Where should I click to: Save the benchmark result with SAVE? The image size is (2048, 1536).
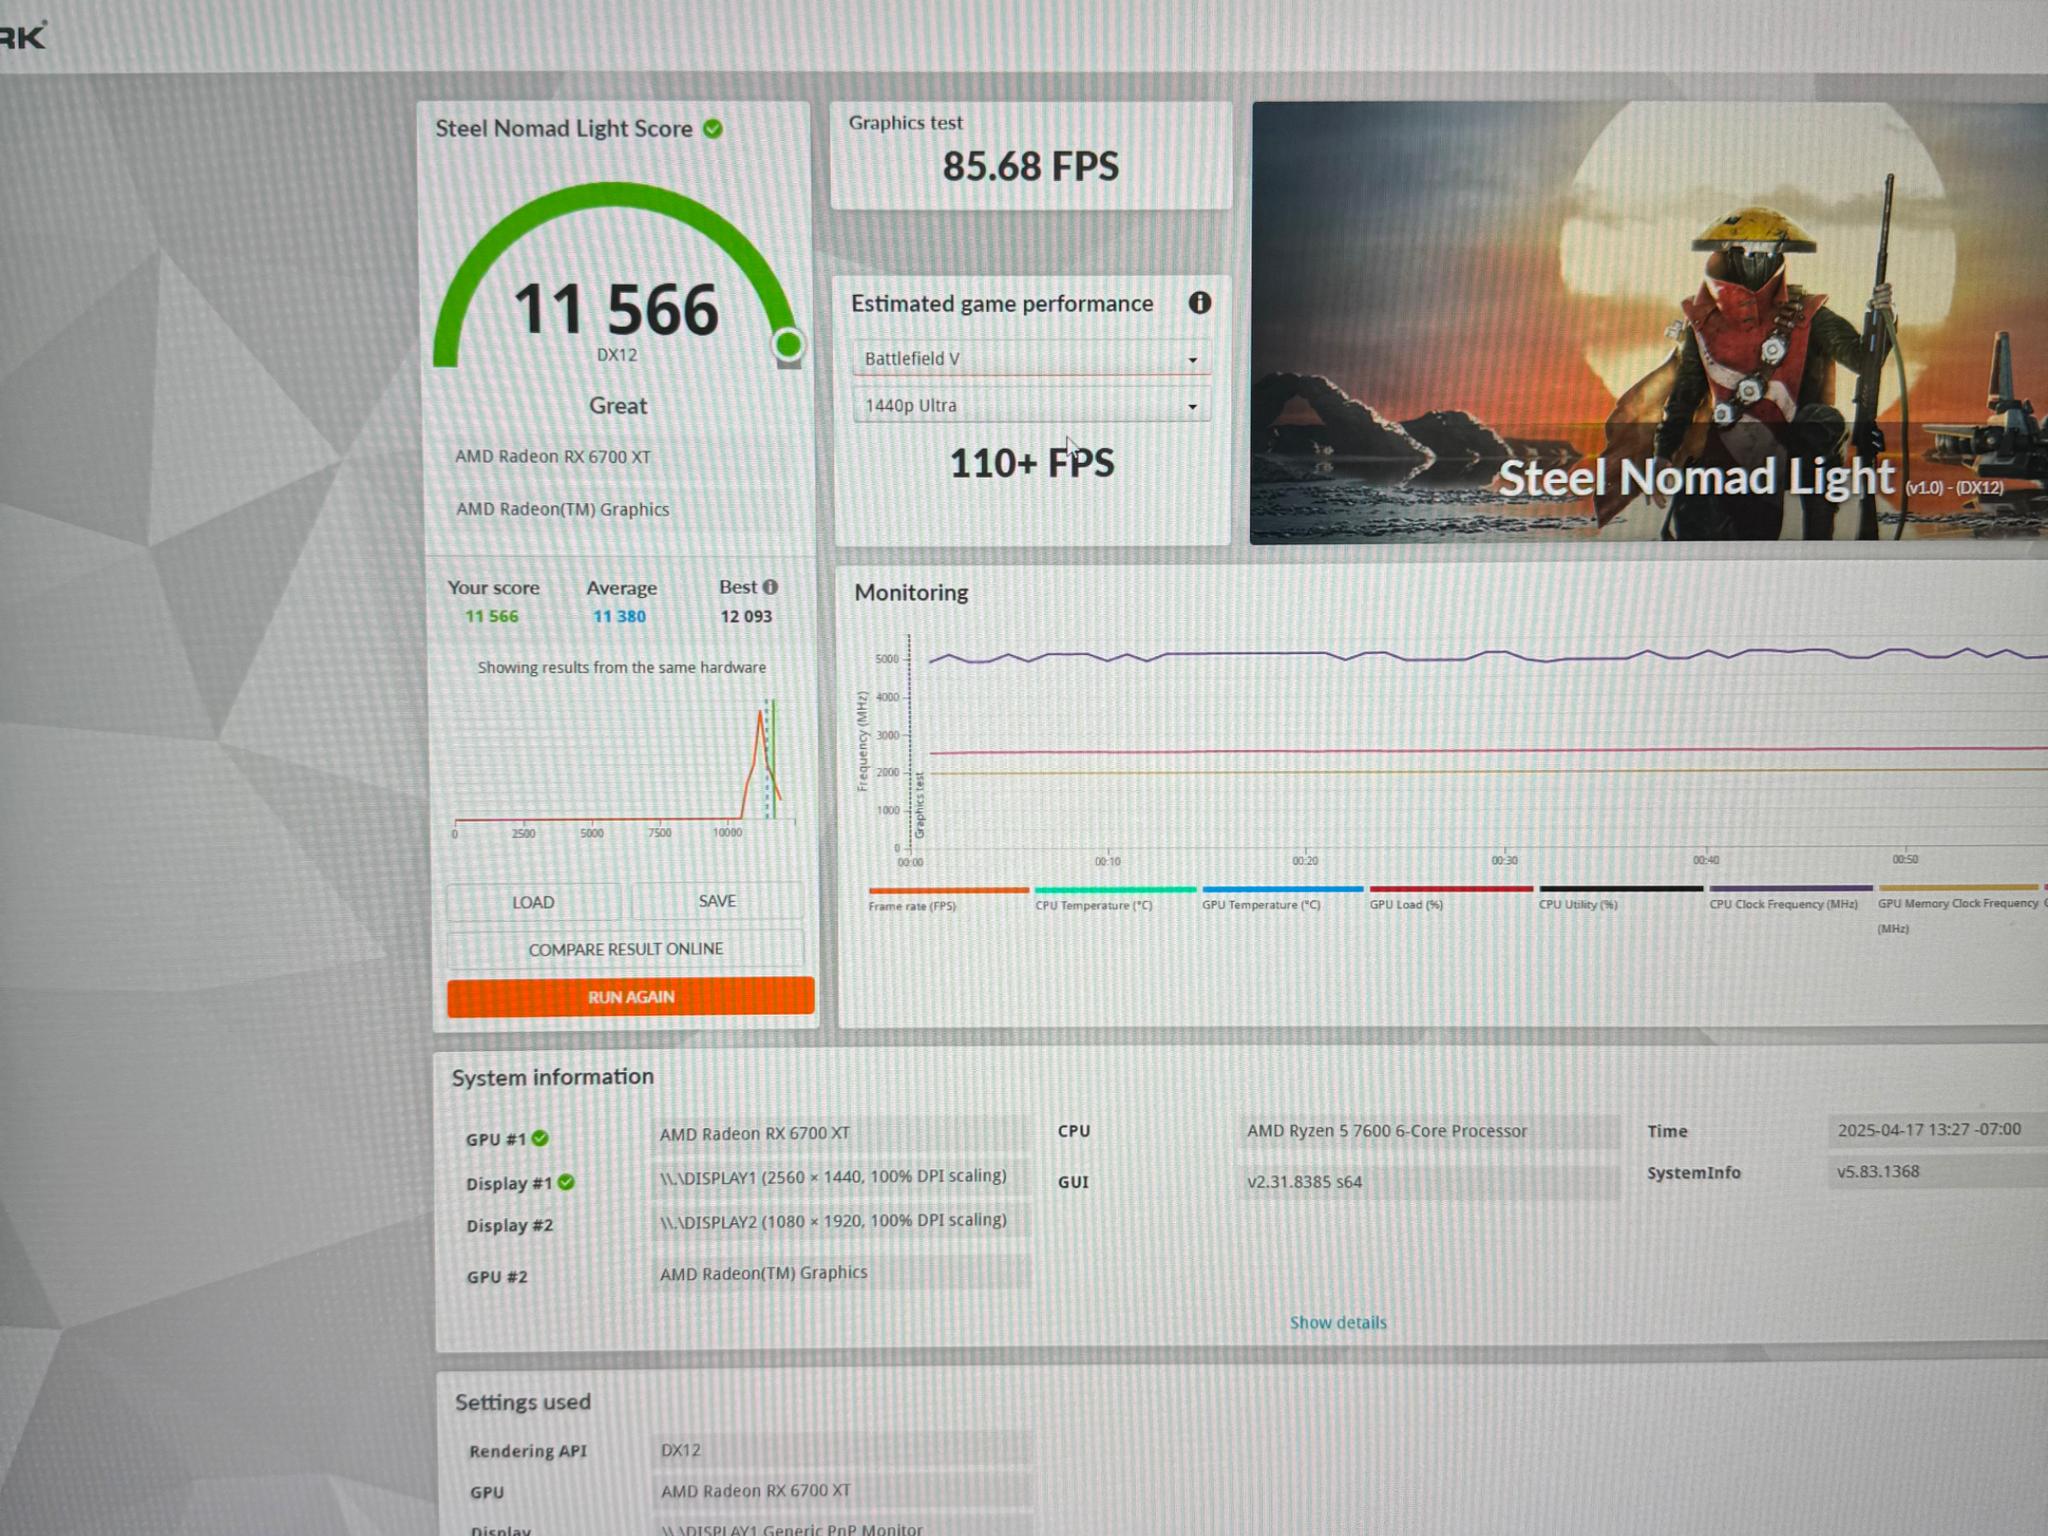(717, 901)
